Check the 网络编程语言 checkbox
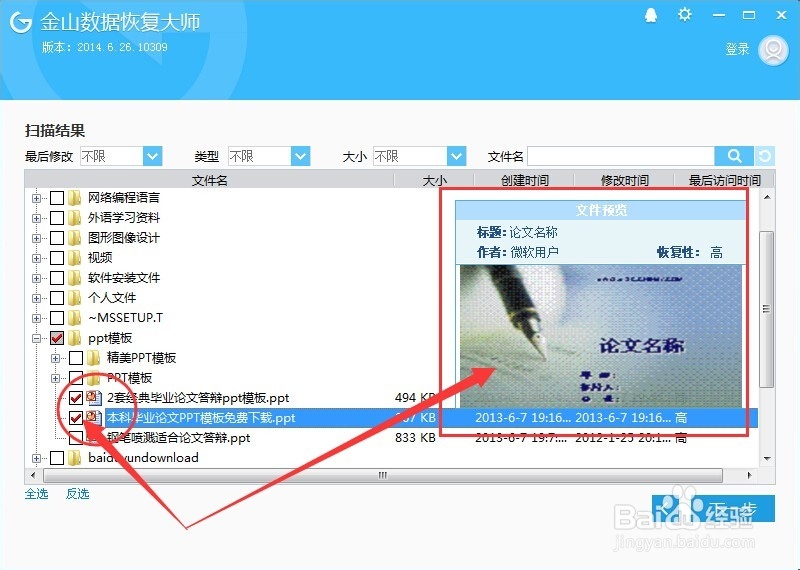 (57, 198)
